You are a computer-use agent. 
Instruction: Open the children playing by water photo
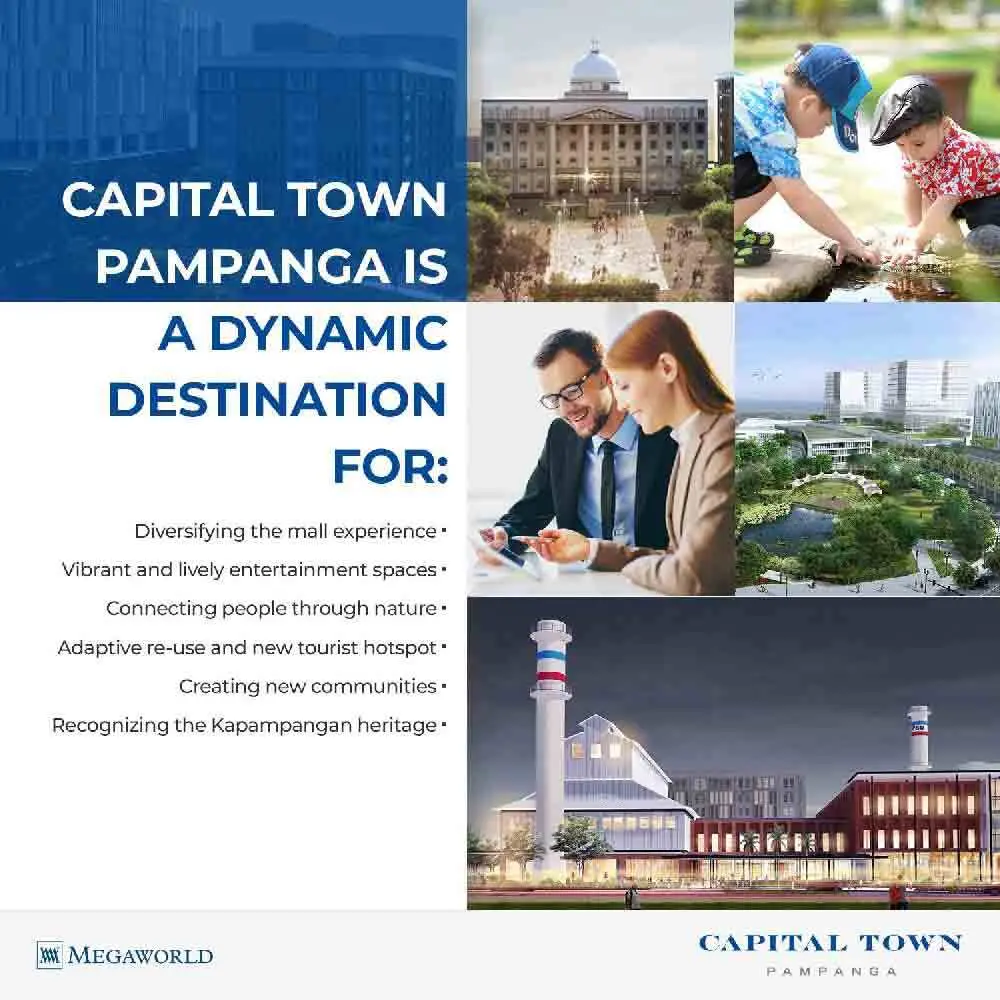click(x=867, y=151)
